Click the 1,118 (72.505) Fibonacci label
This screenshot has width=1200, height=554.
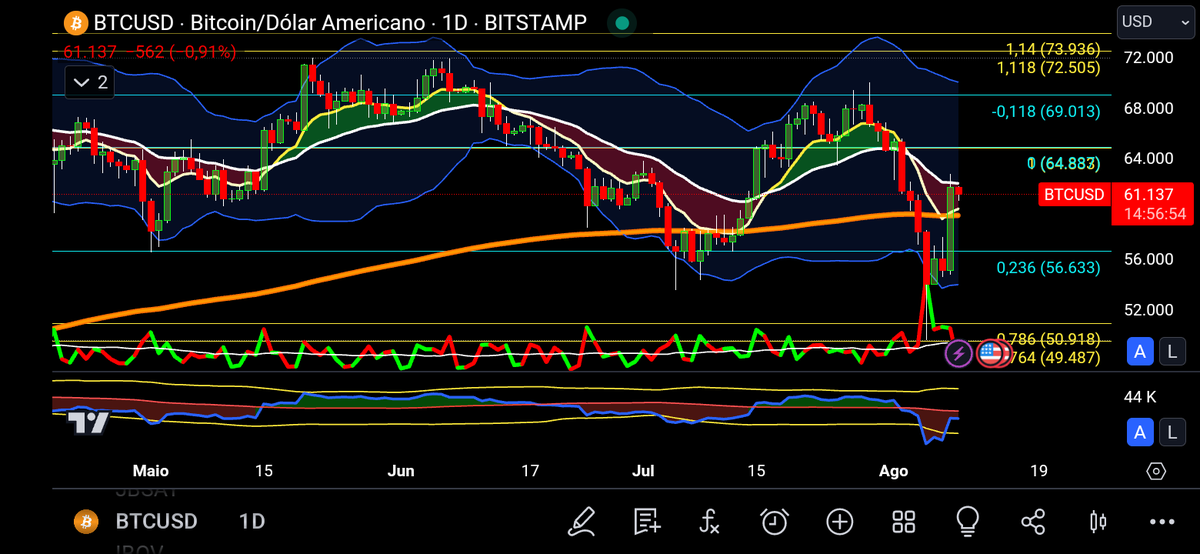tap(1048, 68)
